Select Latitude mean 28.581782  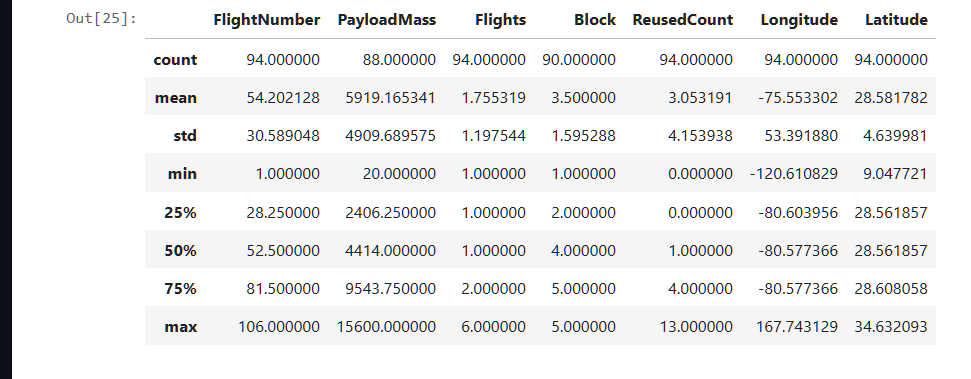[x=890, y=98]
